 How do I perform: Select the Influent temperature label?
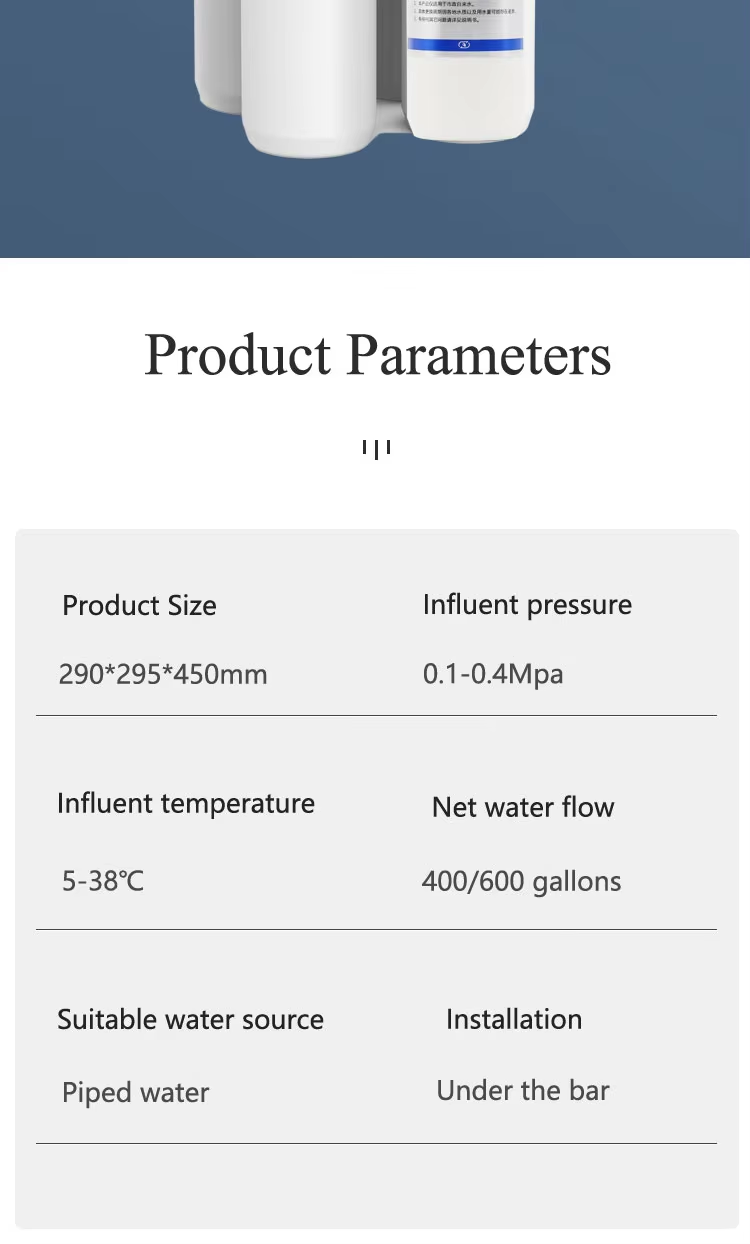click(186, 804)
